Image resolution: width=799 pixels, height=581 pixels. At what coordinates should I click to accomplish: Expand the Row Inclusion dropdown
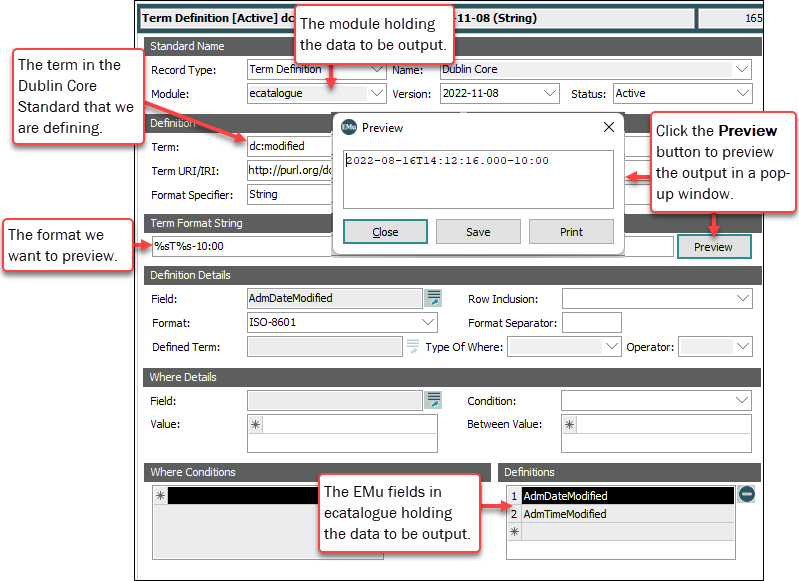click(x=742, y=298)
